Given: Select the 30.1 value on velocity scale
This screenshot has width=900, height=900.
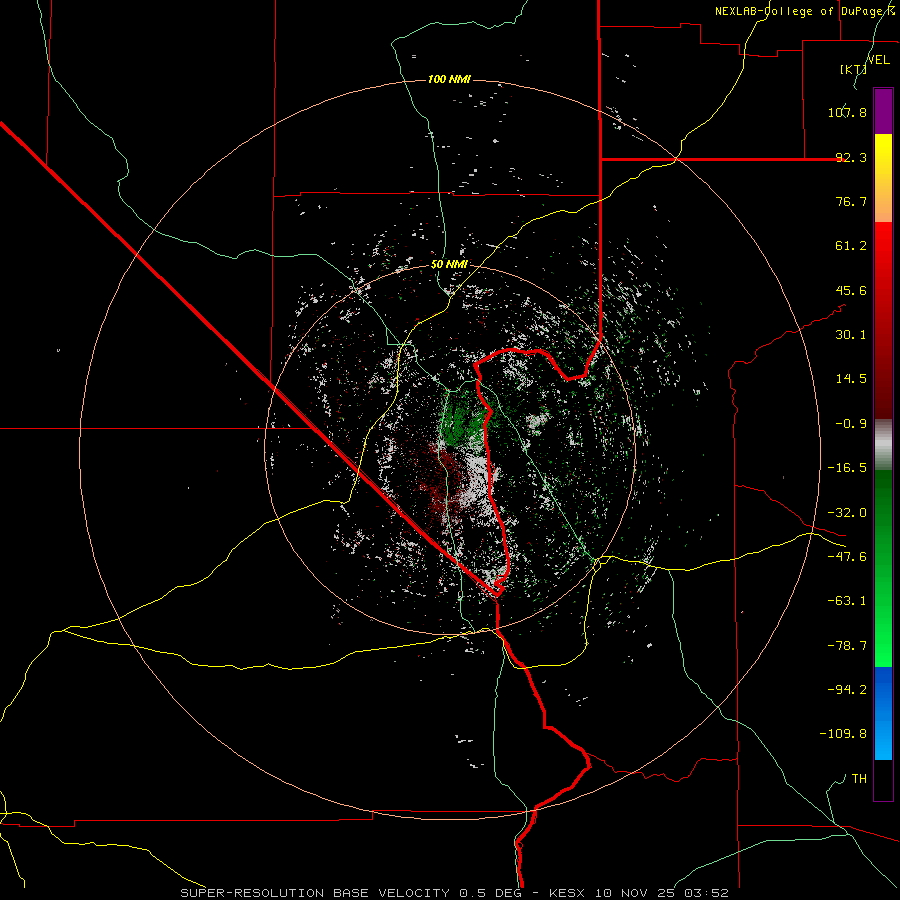Looking at the screenshot, I should click(x=851, y=335).
